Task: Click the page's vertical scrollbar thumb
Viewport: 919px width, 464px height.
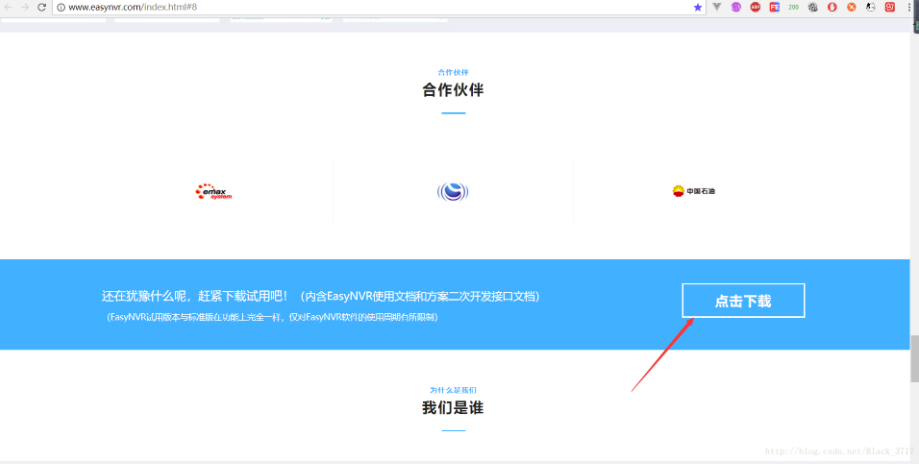Action: [914, 359]
